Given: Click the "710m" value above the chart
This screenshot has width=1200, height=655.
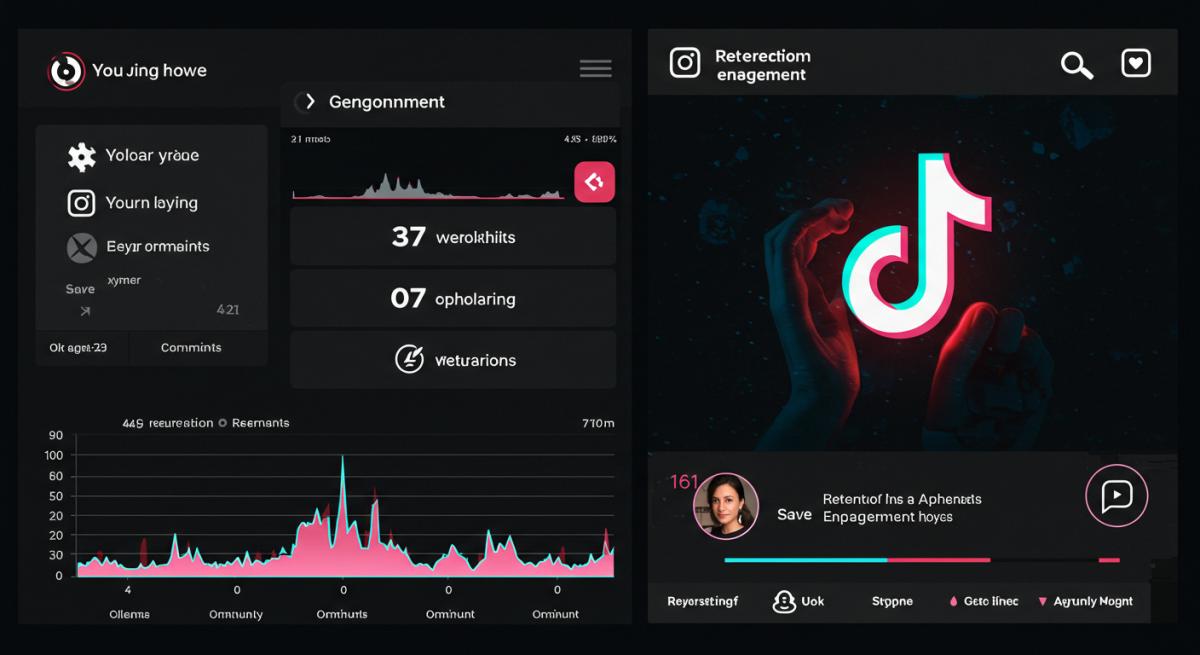Looking at the screenshot, I should point(598,423).
